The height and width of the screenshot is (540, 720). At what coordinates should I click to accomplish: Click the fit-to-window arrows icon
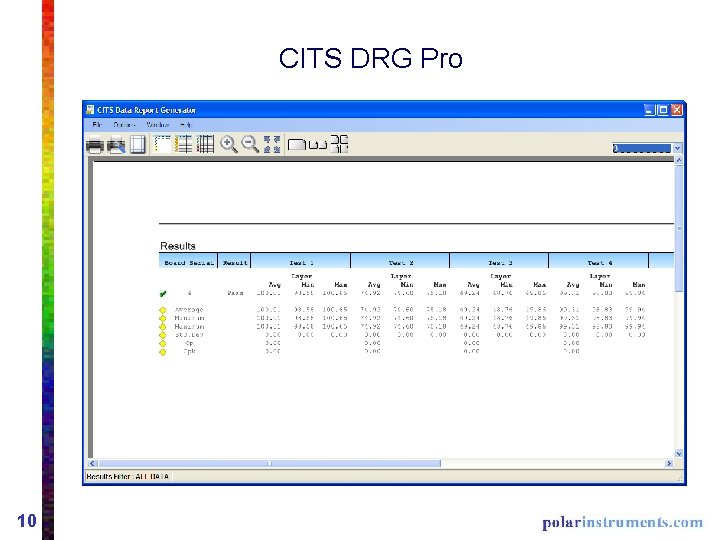point(272,145)
